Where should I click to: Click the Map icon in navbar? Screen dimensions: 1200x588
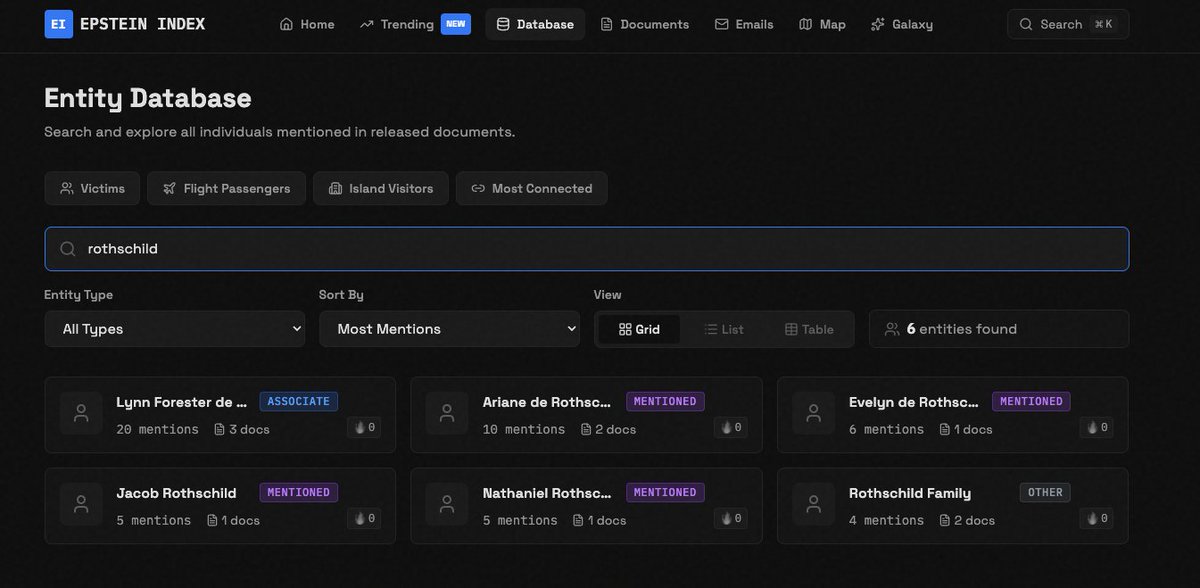(x=806, y=24)
